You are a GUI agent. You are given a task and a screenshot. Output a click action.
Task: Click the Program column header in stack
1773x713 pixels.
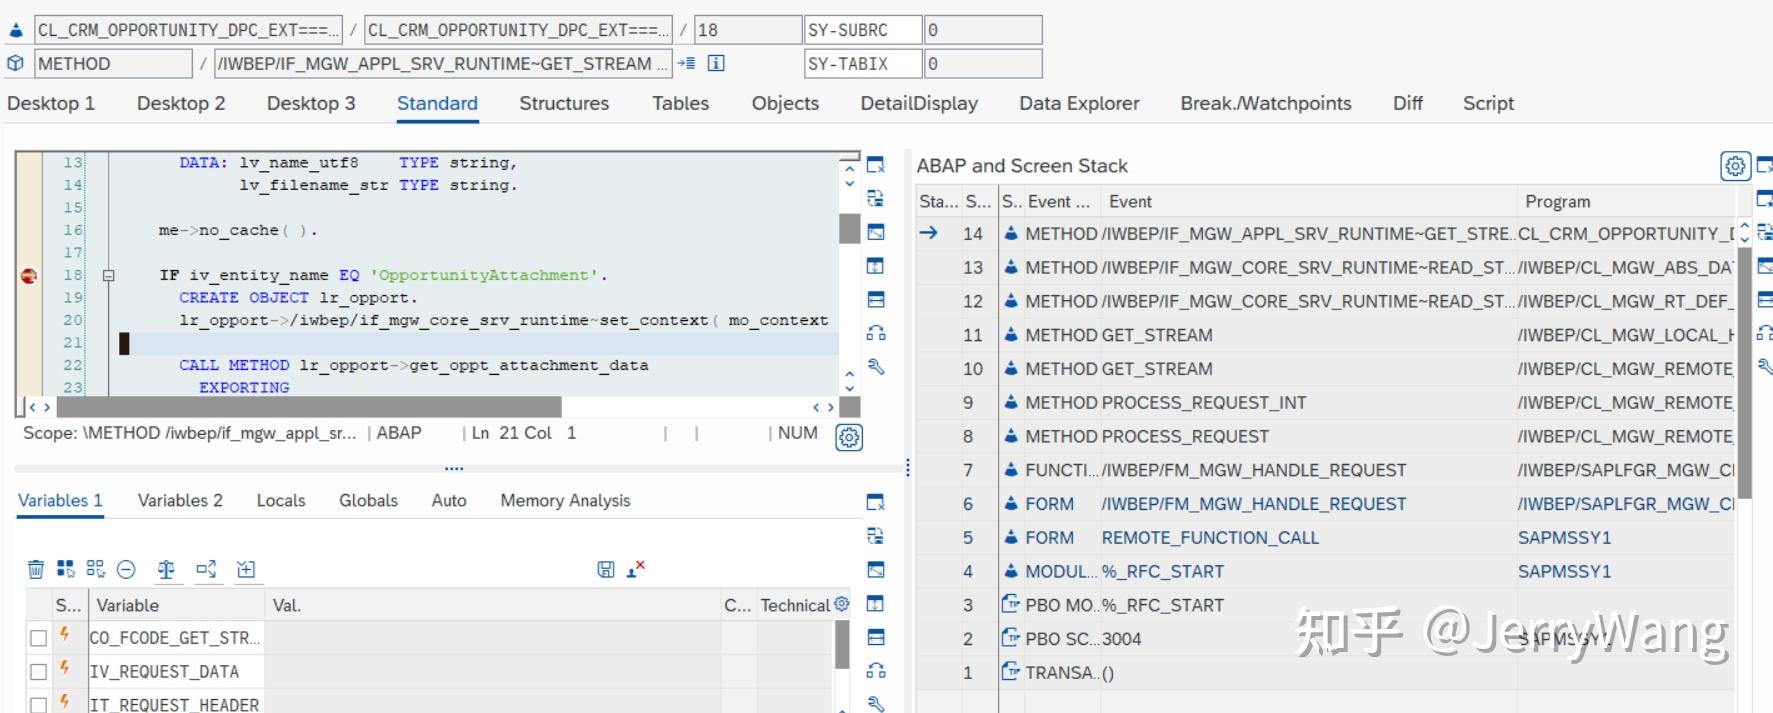(1557, 201)
